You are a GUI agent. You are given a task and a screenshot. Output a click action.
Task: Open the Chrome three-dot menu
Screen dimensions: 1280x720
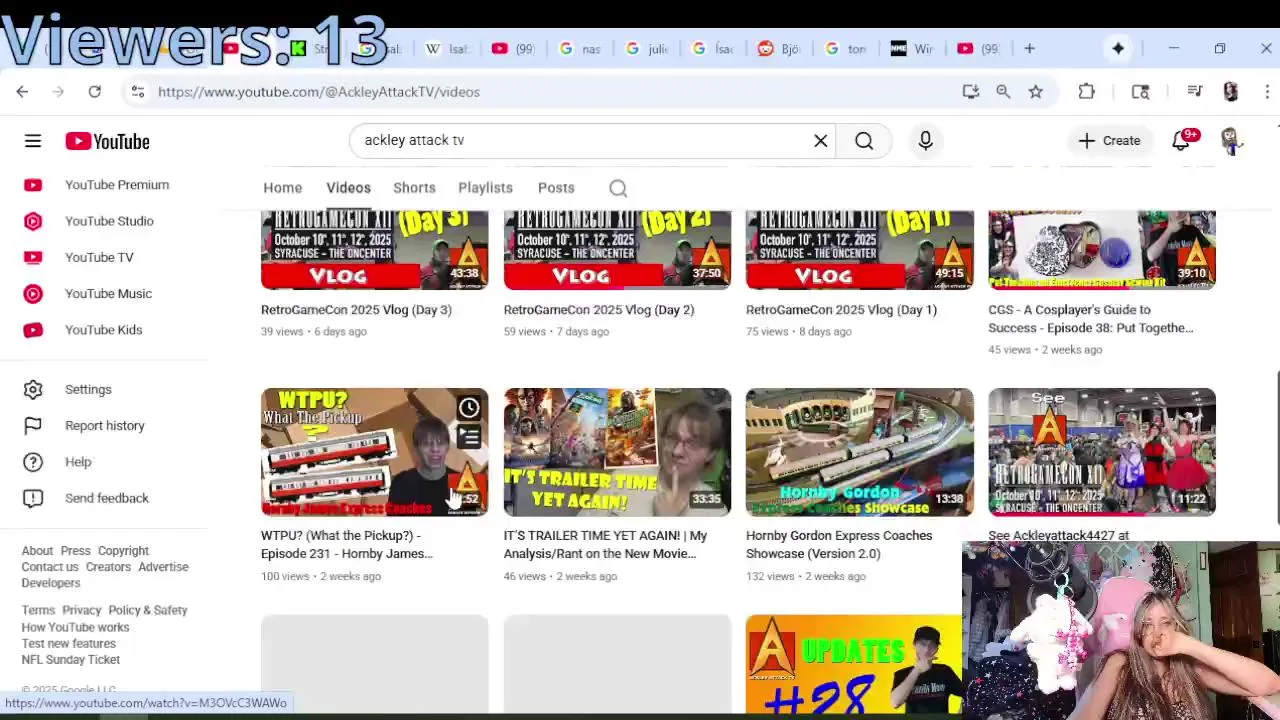click(x=1267, y=91)
